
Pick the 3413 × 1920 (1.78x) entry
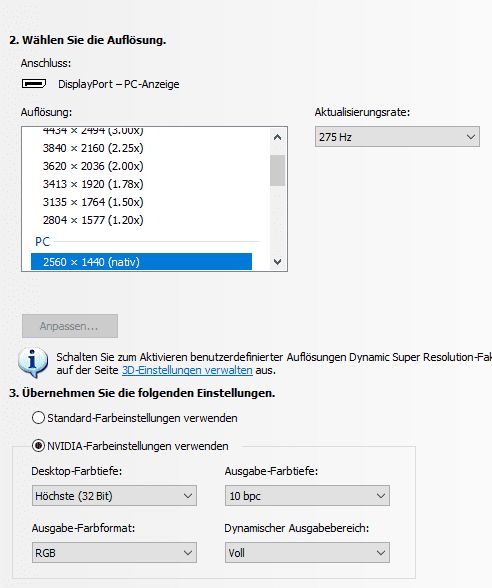click(x=141, y=184)
